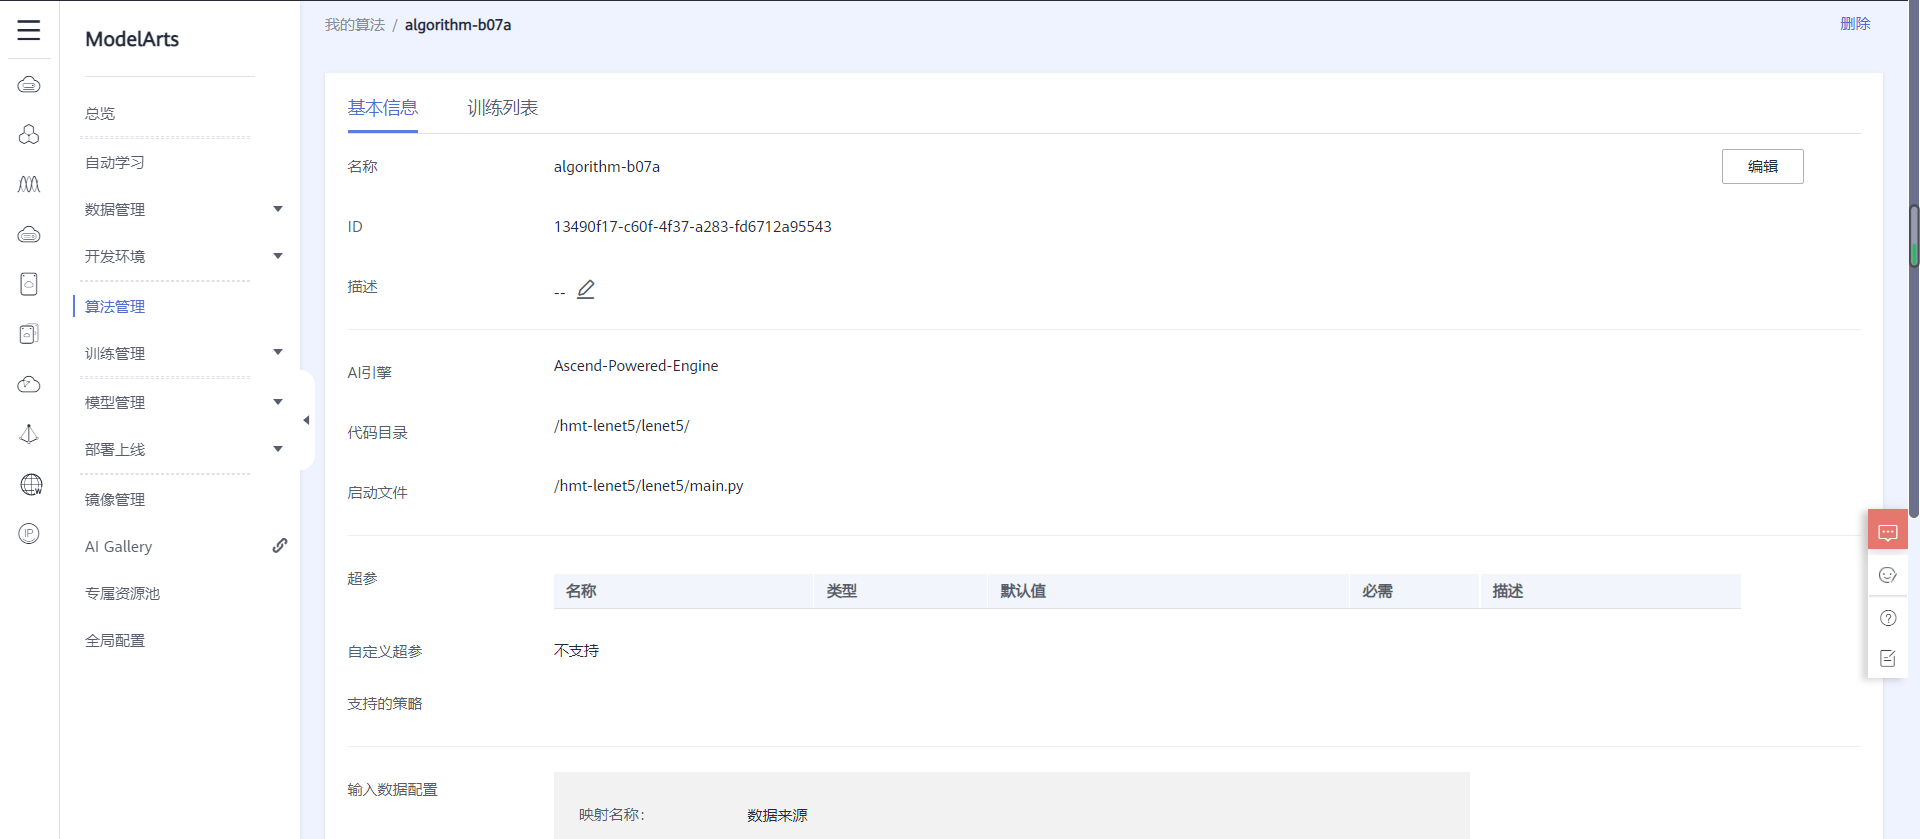
Task: Open 镜像管理 in the sidebar
Action: point(115,499)
